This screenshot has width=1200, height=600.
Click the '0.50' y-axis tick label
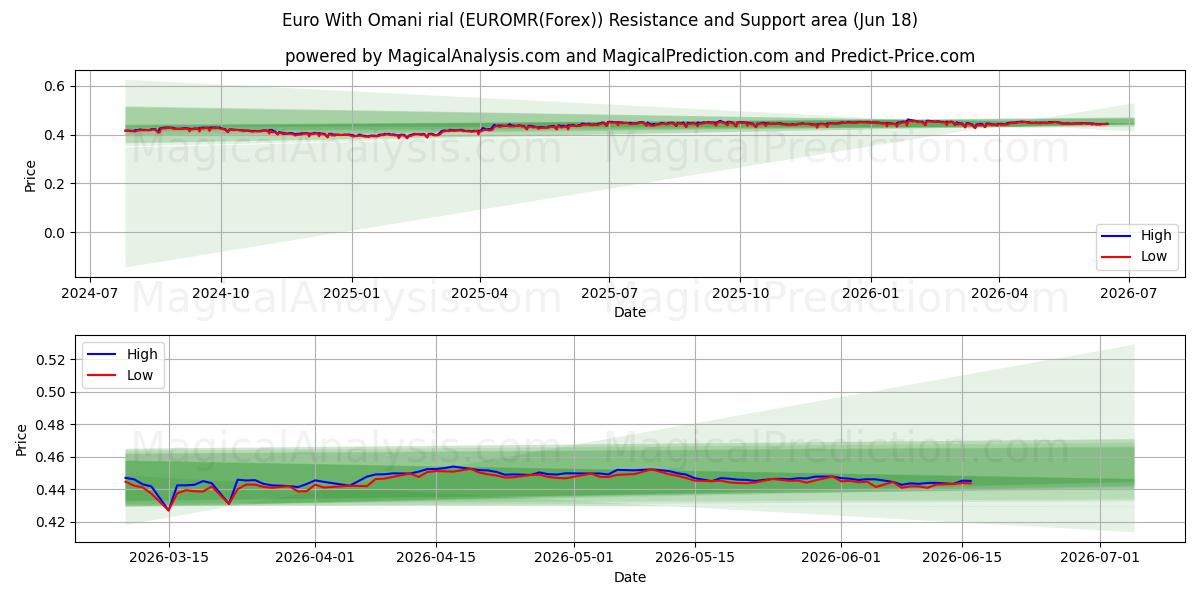(x=49, y=392)
